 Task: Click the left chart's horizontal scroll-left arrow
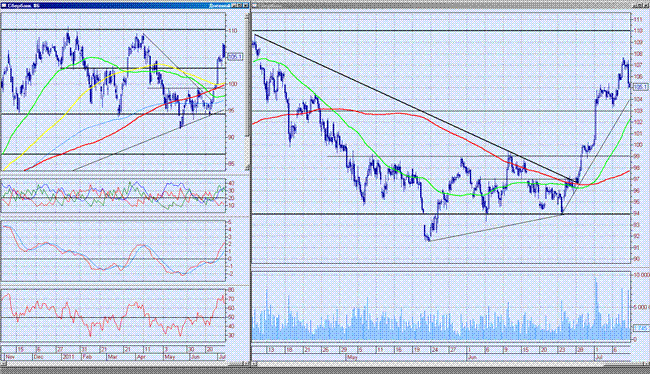(x=3, y=364)
